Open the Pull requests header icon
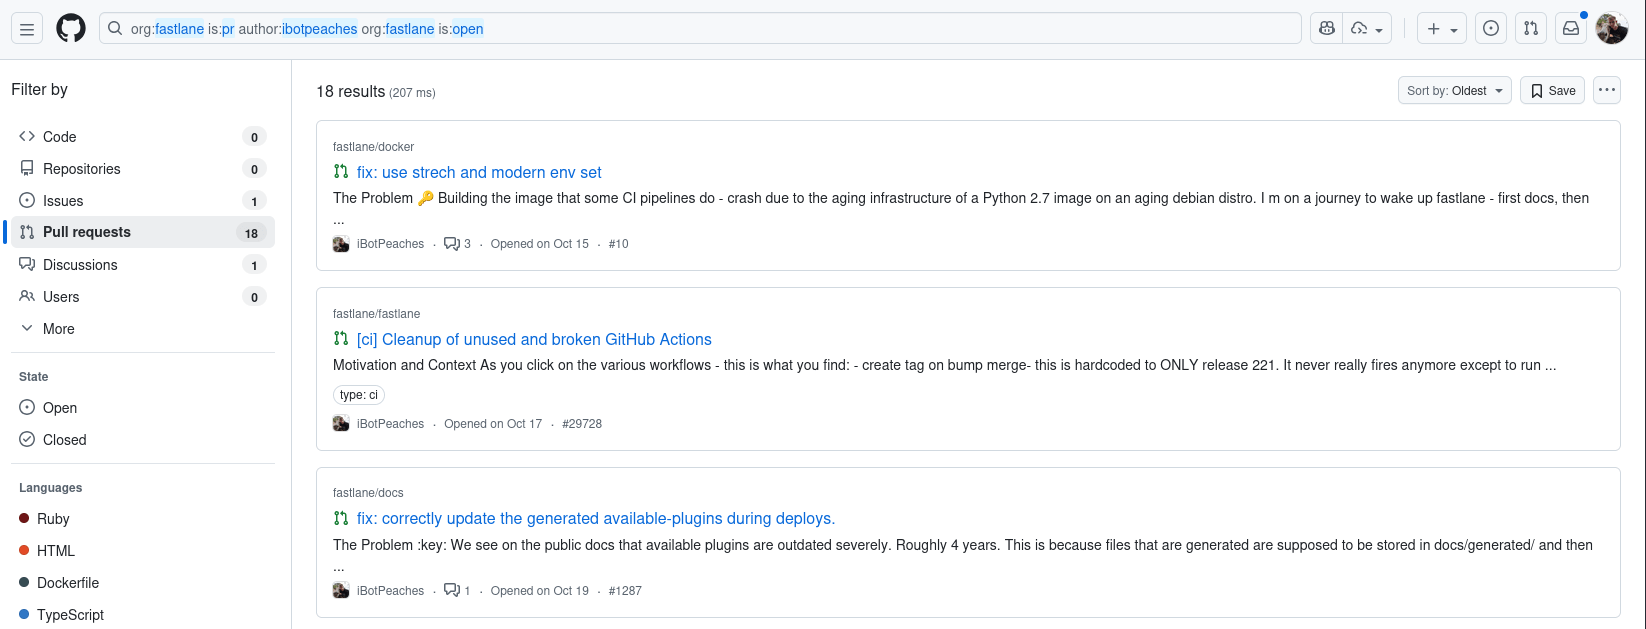 1531,29
